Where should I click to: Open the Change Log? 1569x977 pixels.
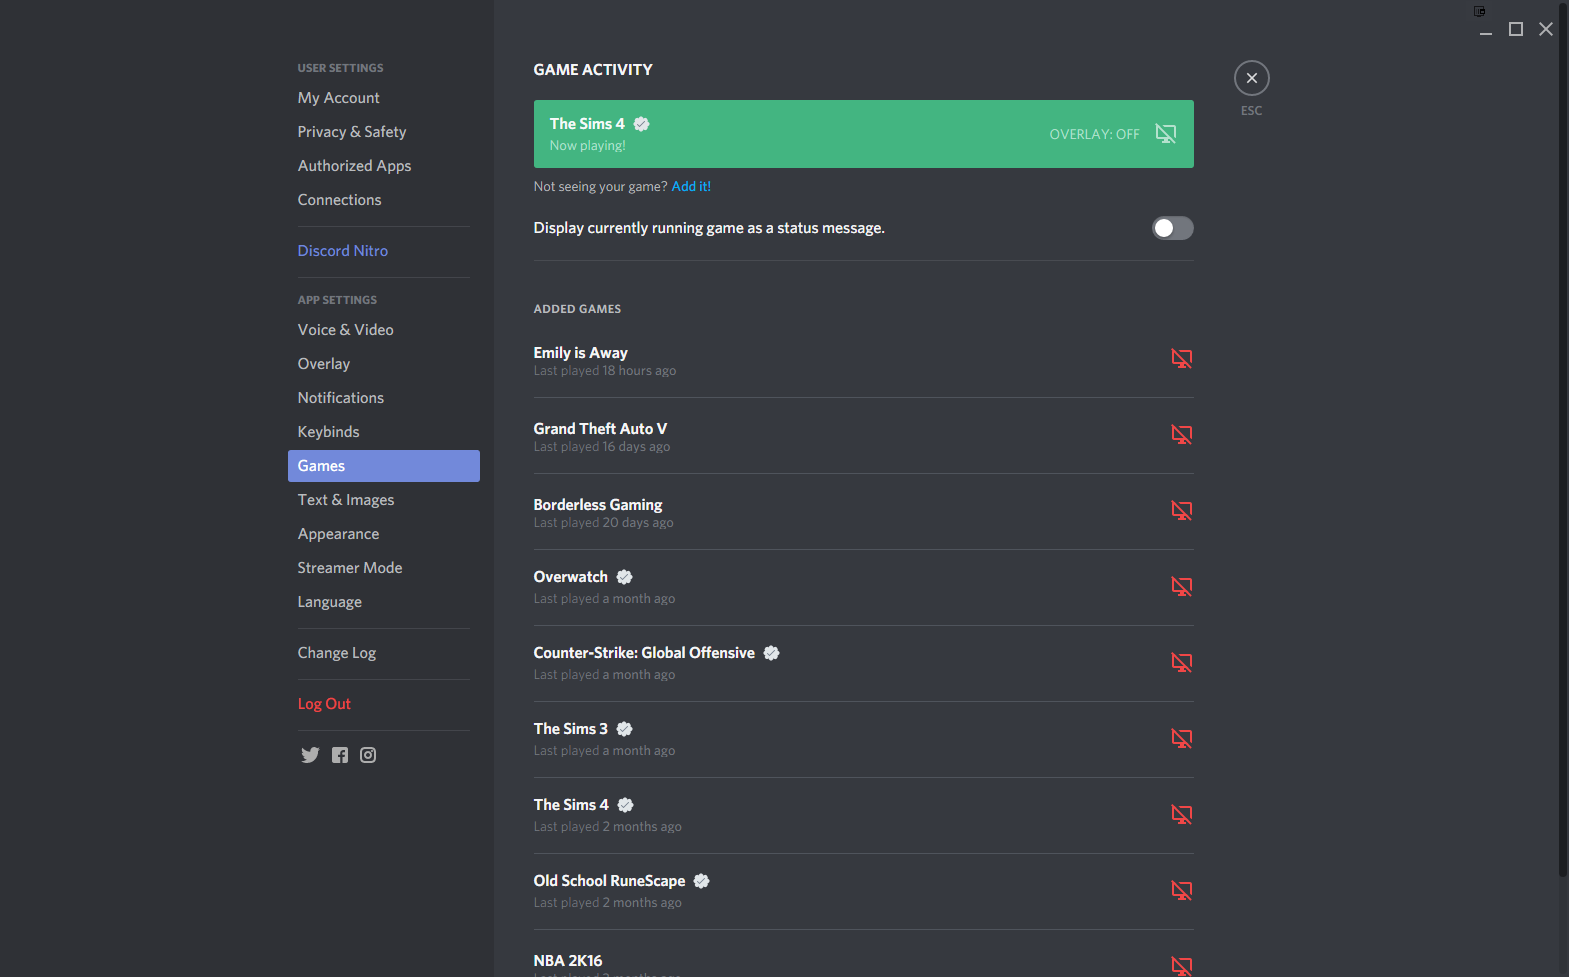tap(336, 653)
